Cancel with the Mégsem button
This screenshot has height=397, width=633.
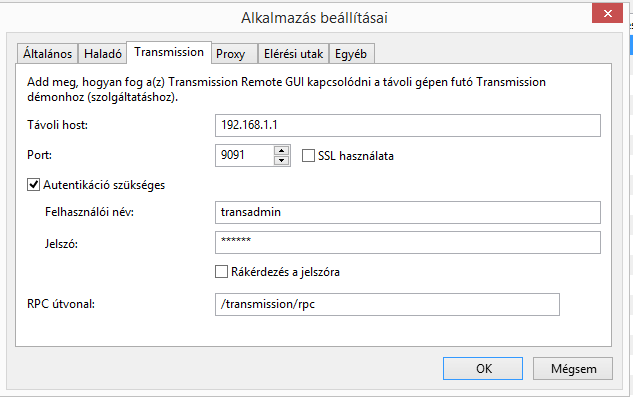click(x=573, y=368)
